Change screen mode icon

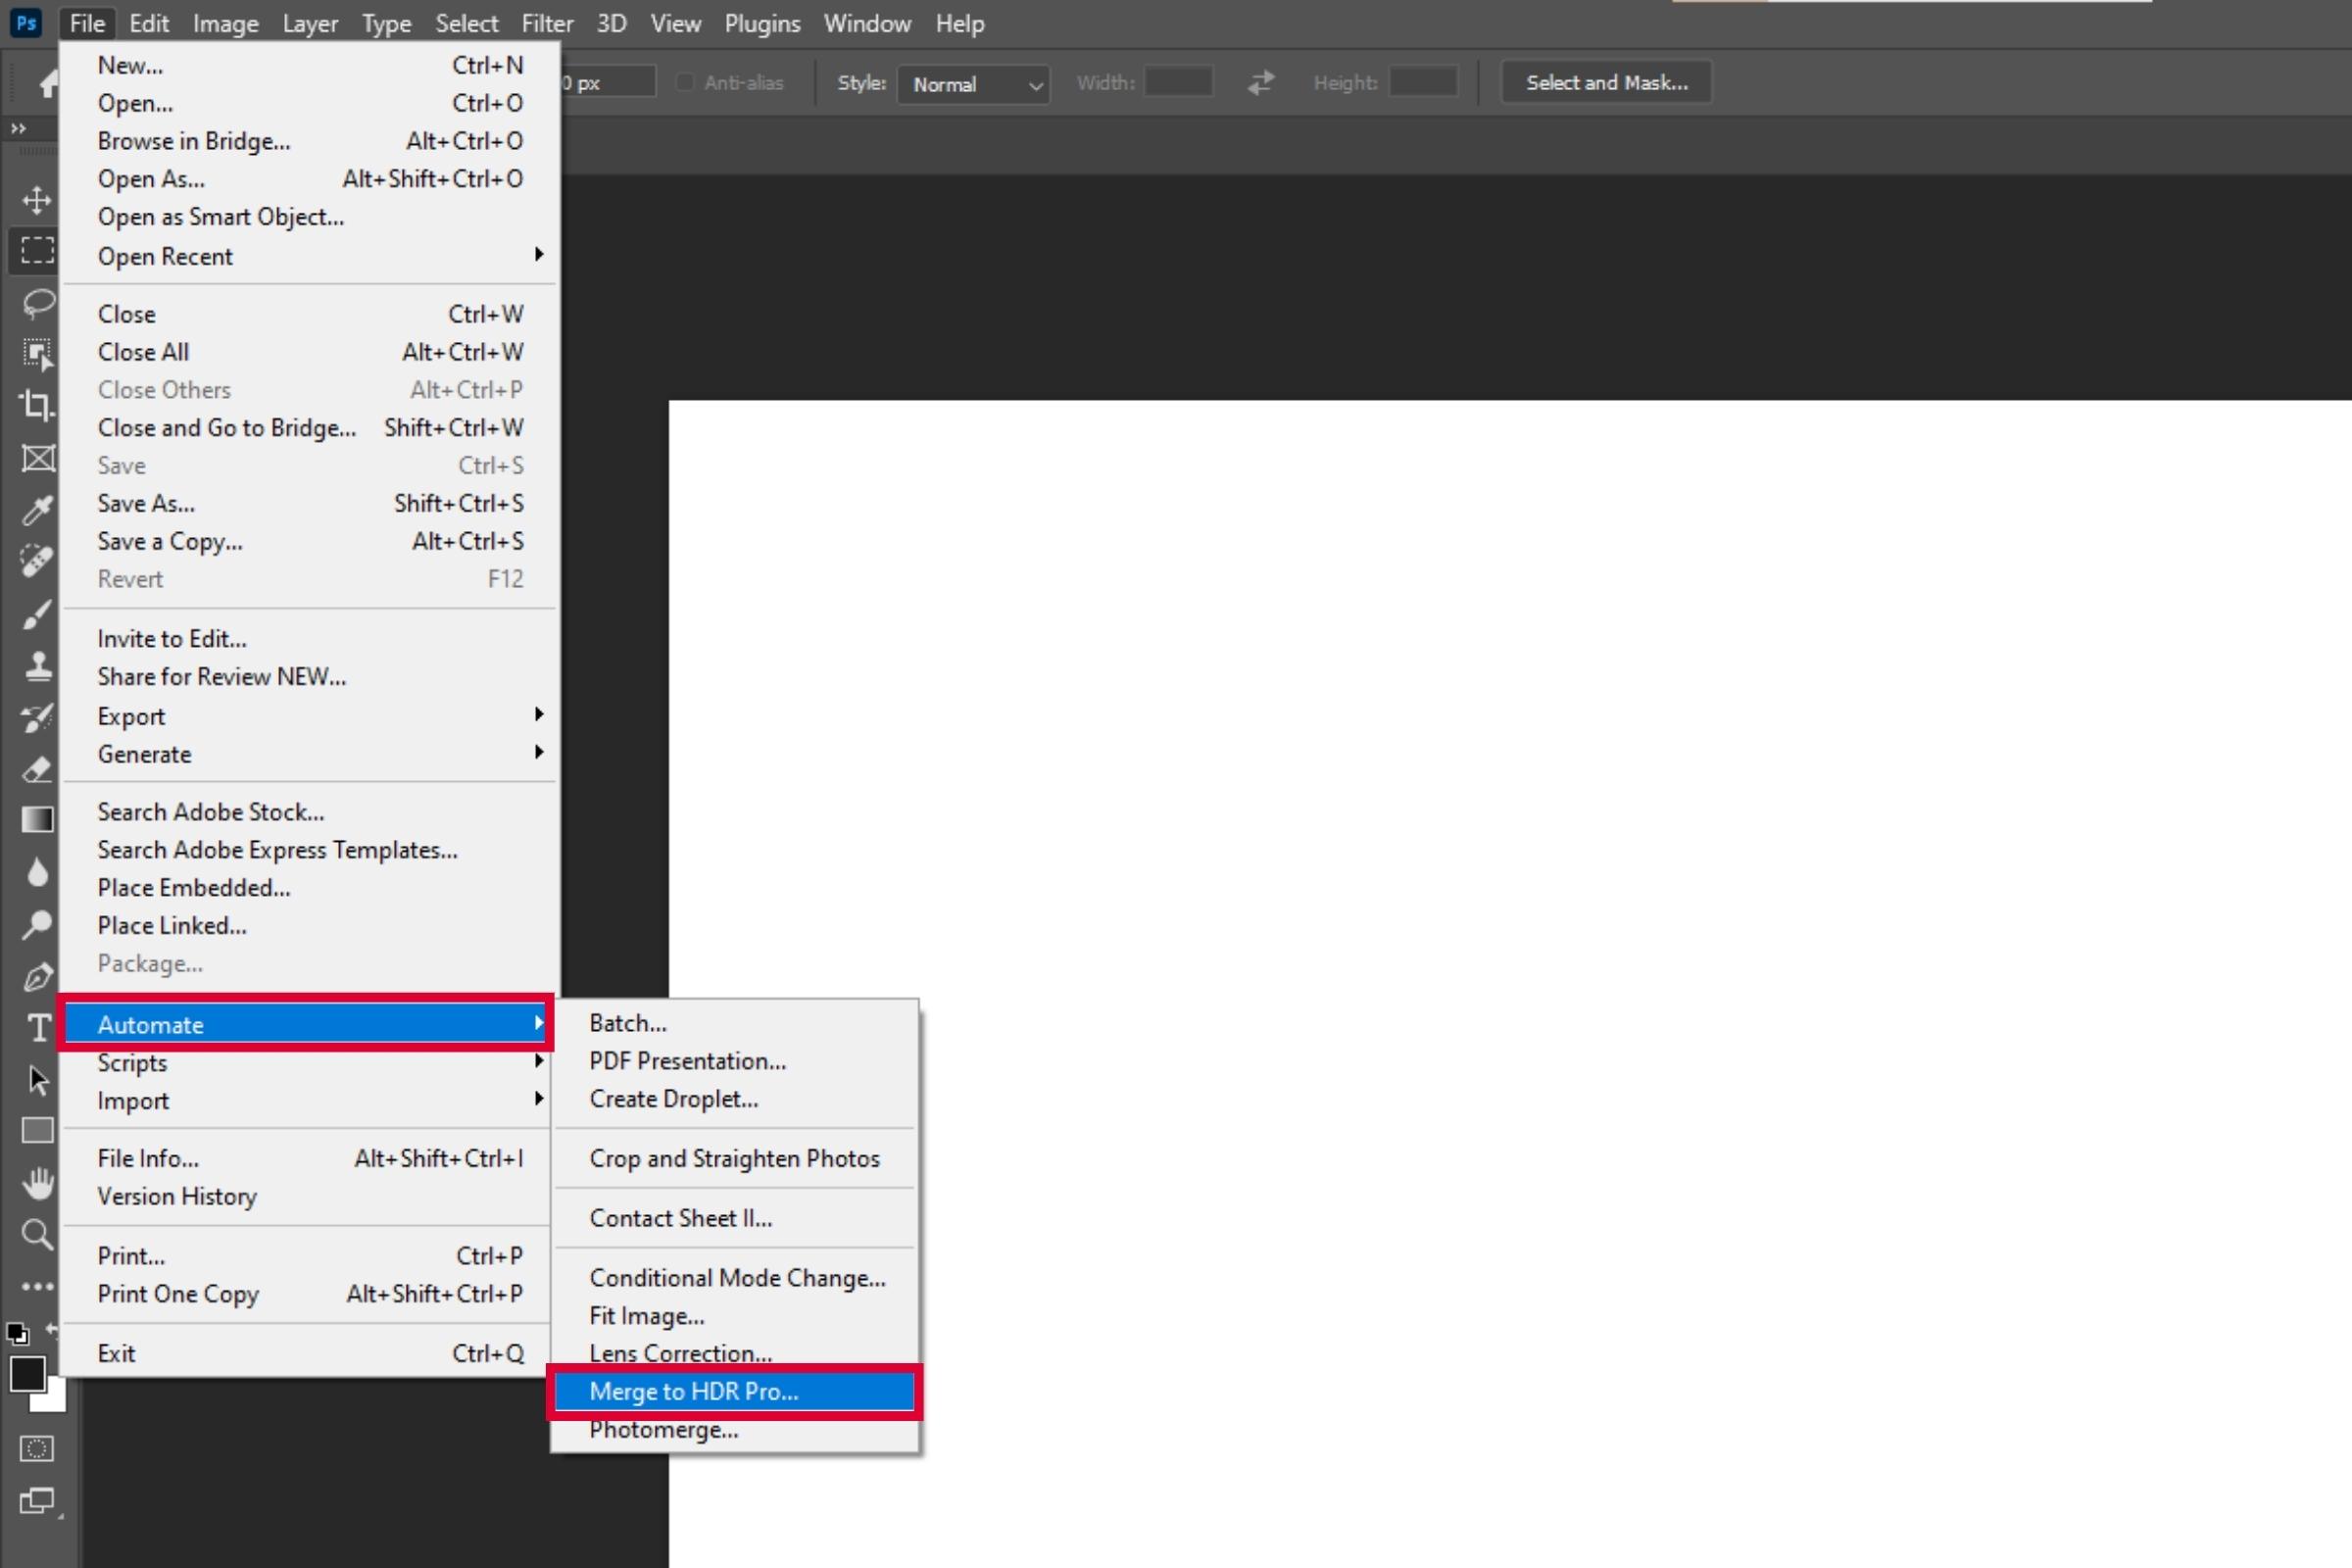37,1501
